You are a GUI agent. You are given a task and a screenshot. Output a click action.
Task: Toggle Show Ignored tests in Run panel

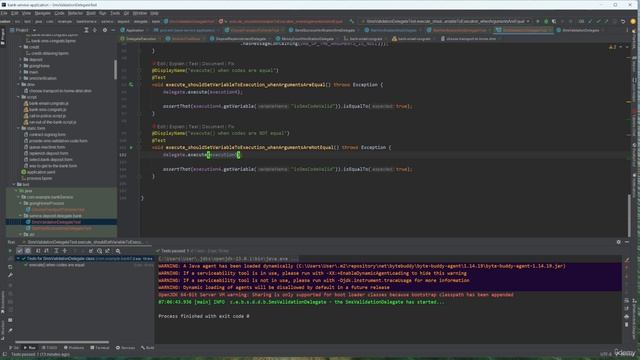tap(28, 251)
